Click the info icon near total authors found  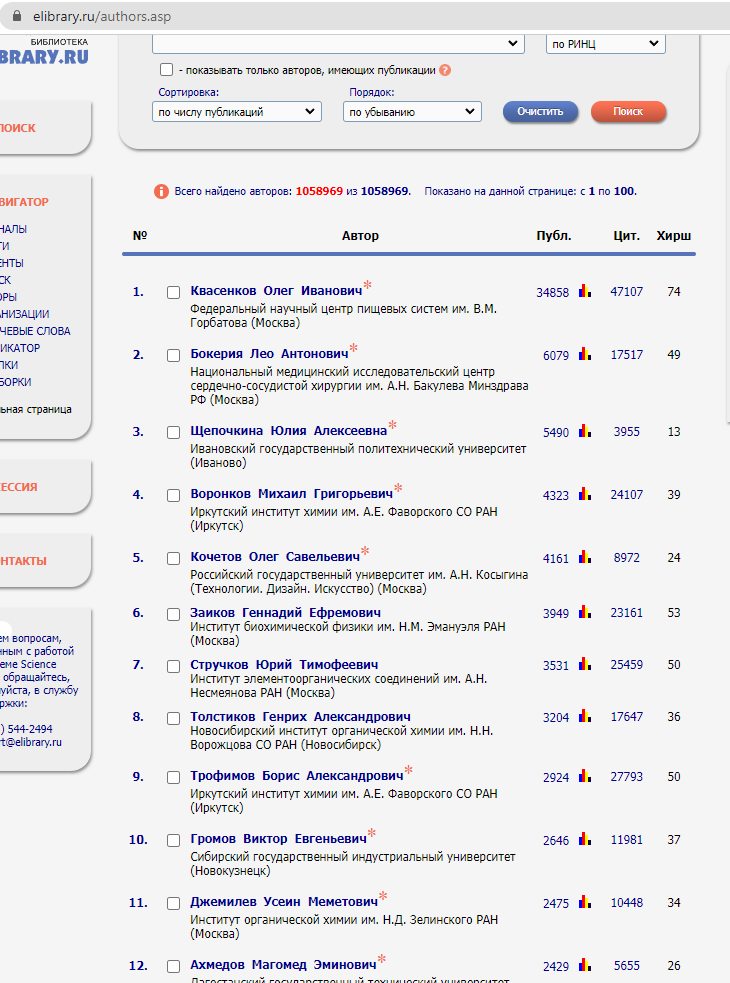(x=161, y=191)
